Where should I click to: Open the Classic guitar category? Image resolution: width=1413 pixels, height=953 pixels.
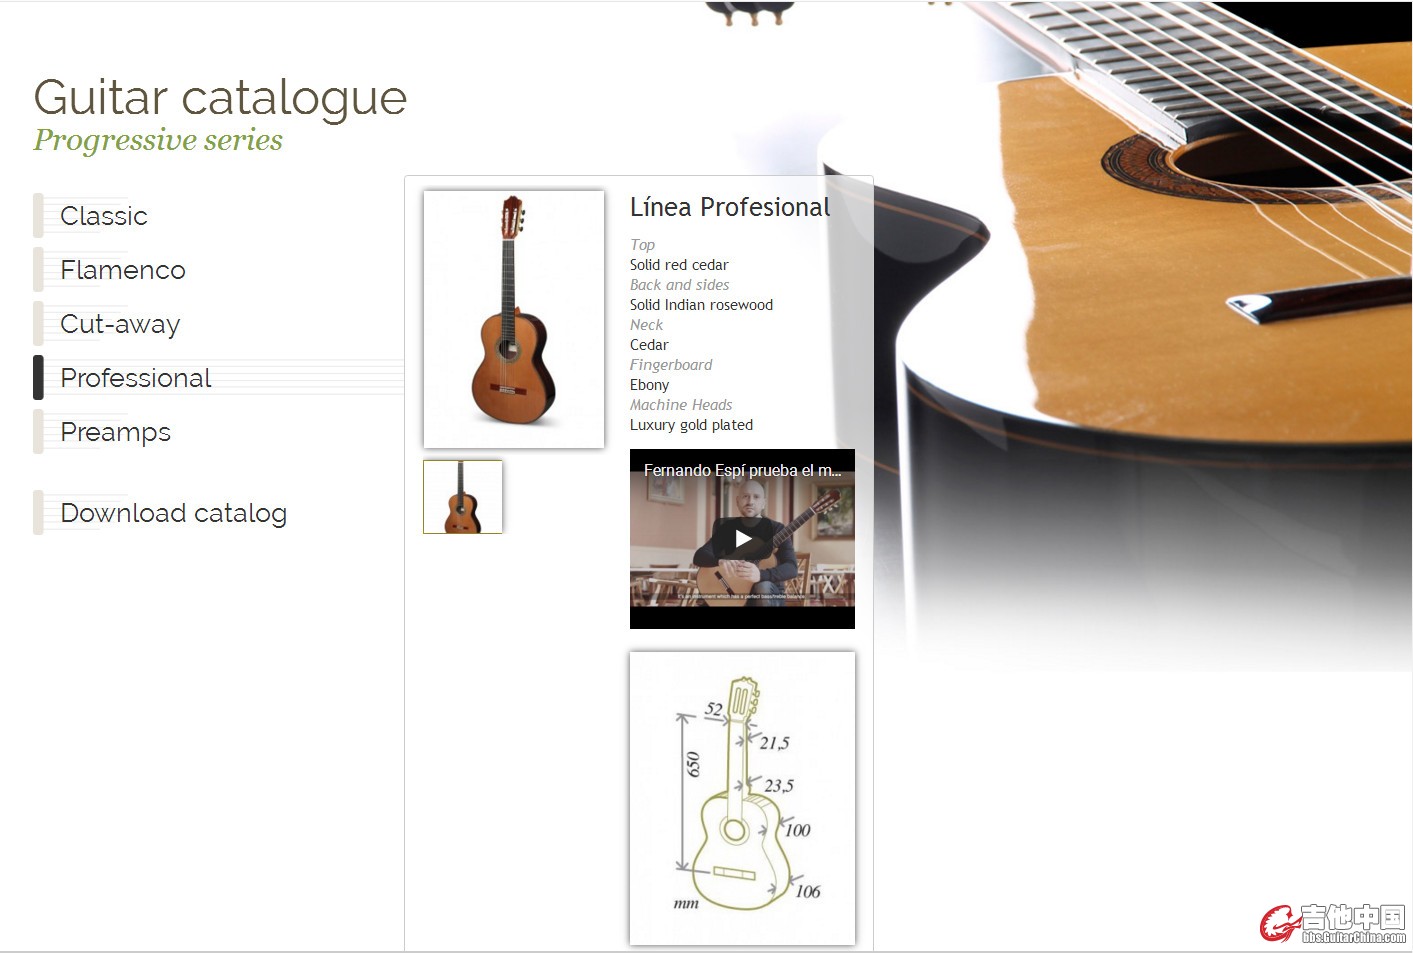[x=104, y=216]
